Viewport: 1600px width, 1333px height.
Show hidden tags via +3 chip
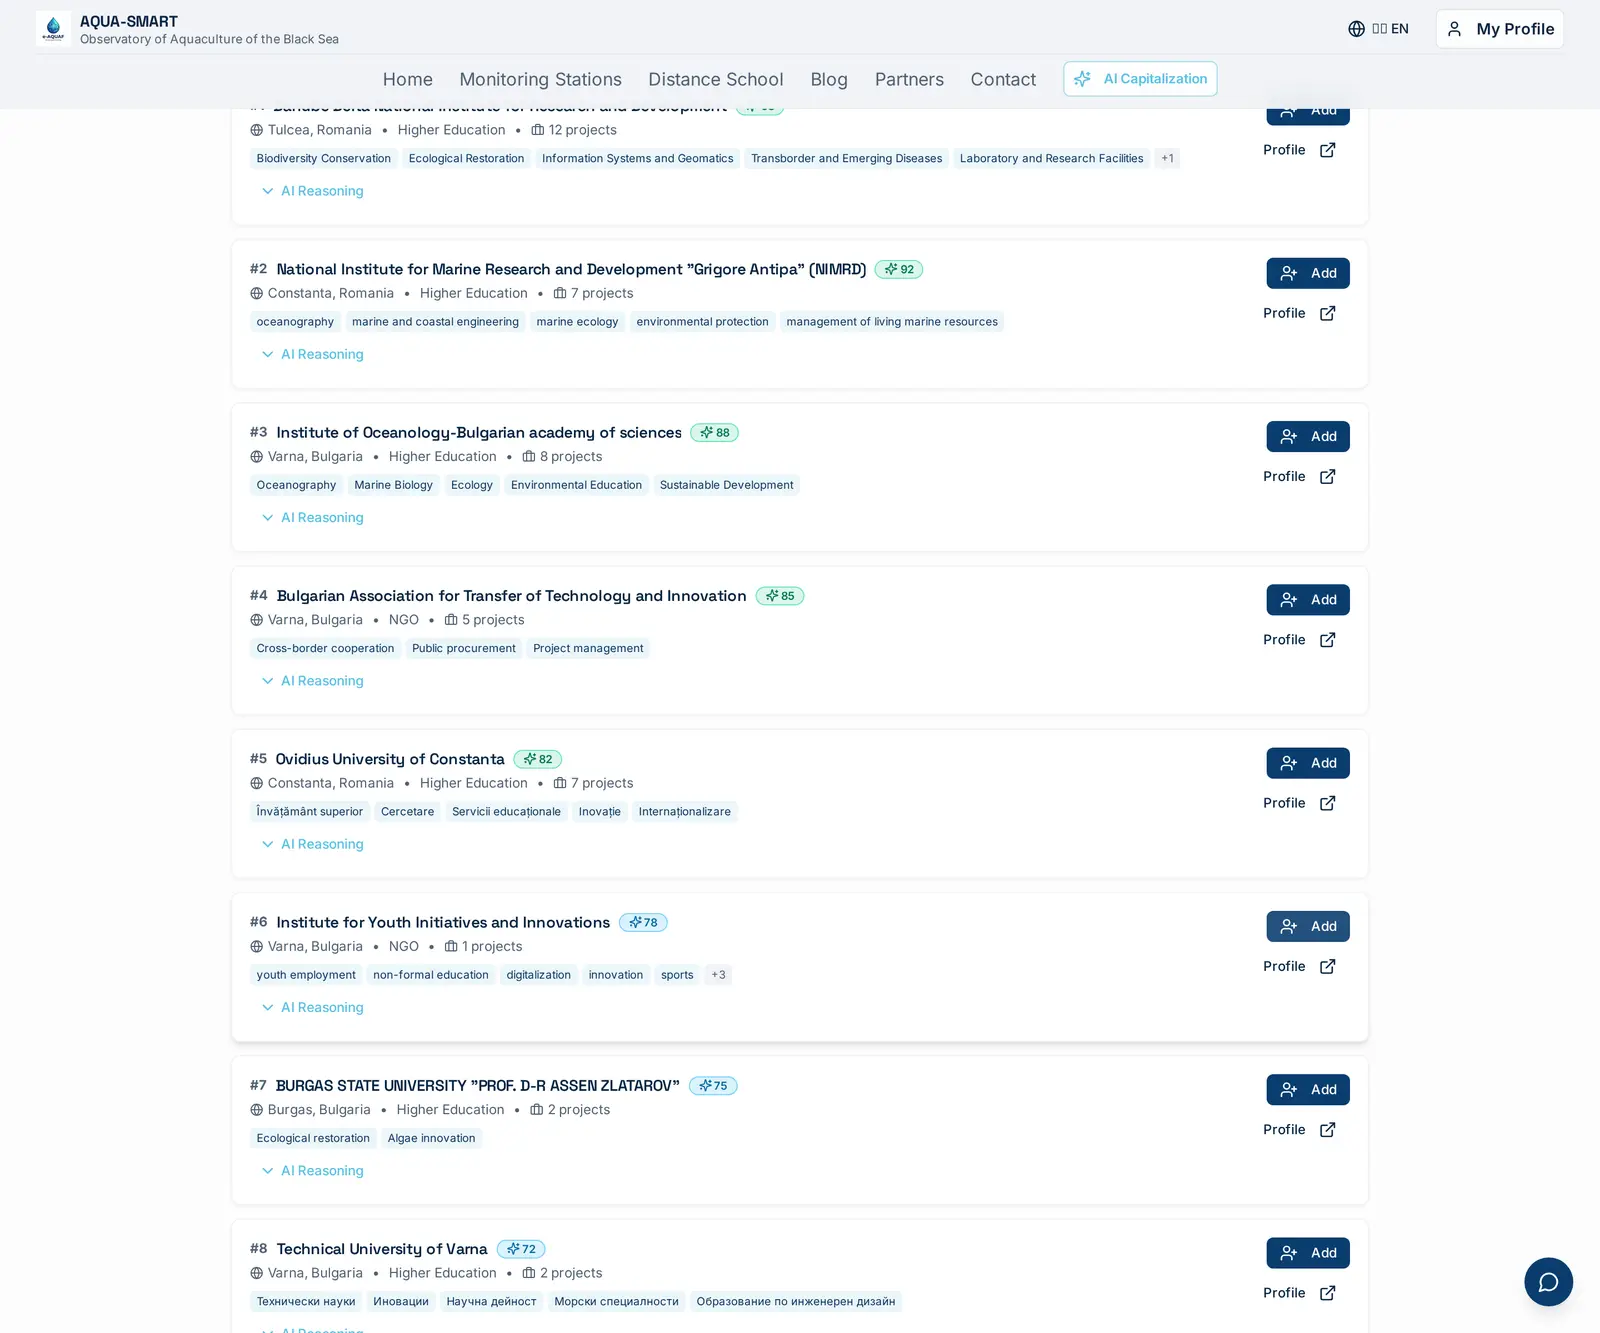pyautogui.click(x=718, y=975)
